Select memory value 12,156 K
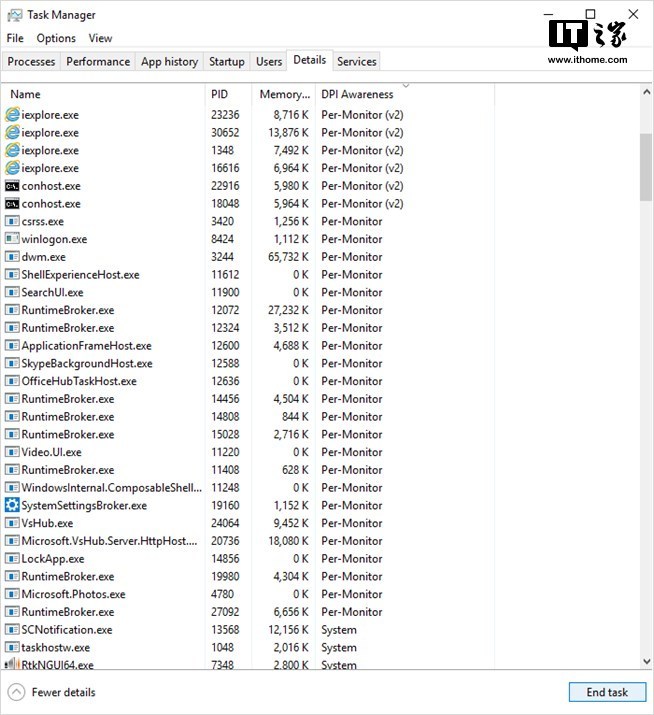Viewport: 654px width, 715px height. pos(288,630)
